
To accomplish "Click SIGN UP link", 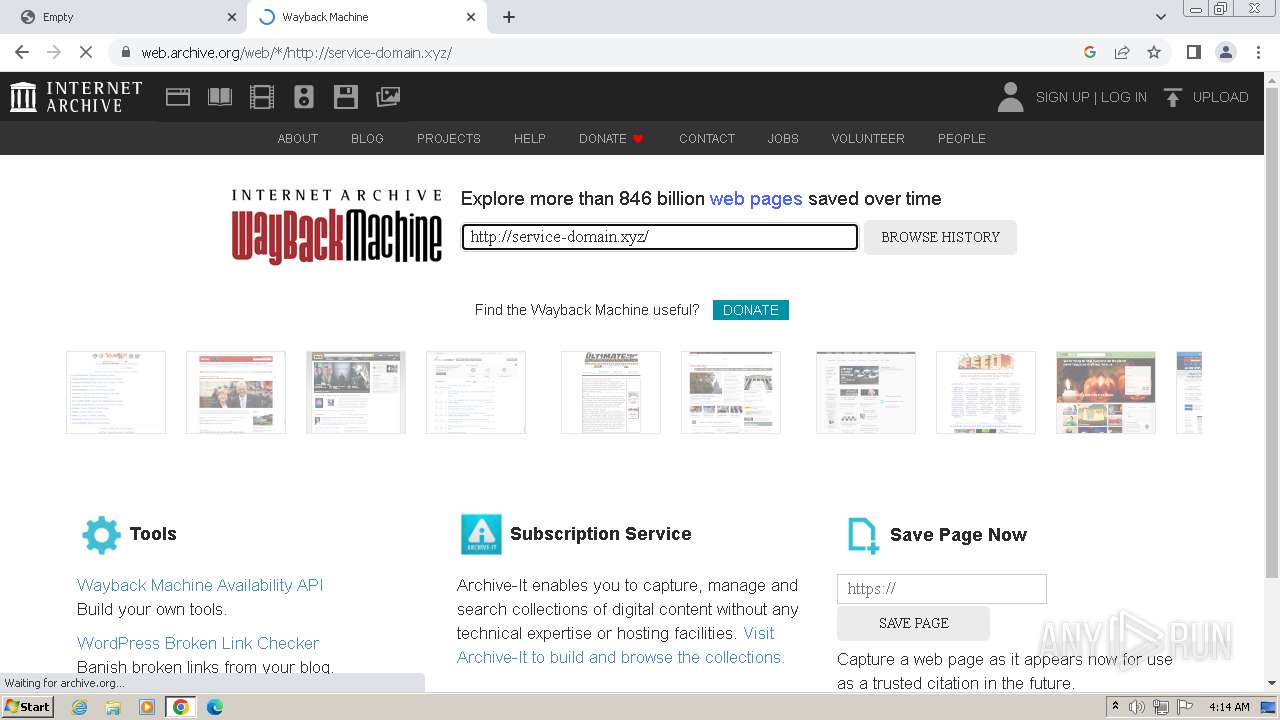I will click(x=1062, y=97).
